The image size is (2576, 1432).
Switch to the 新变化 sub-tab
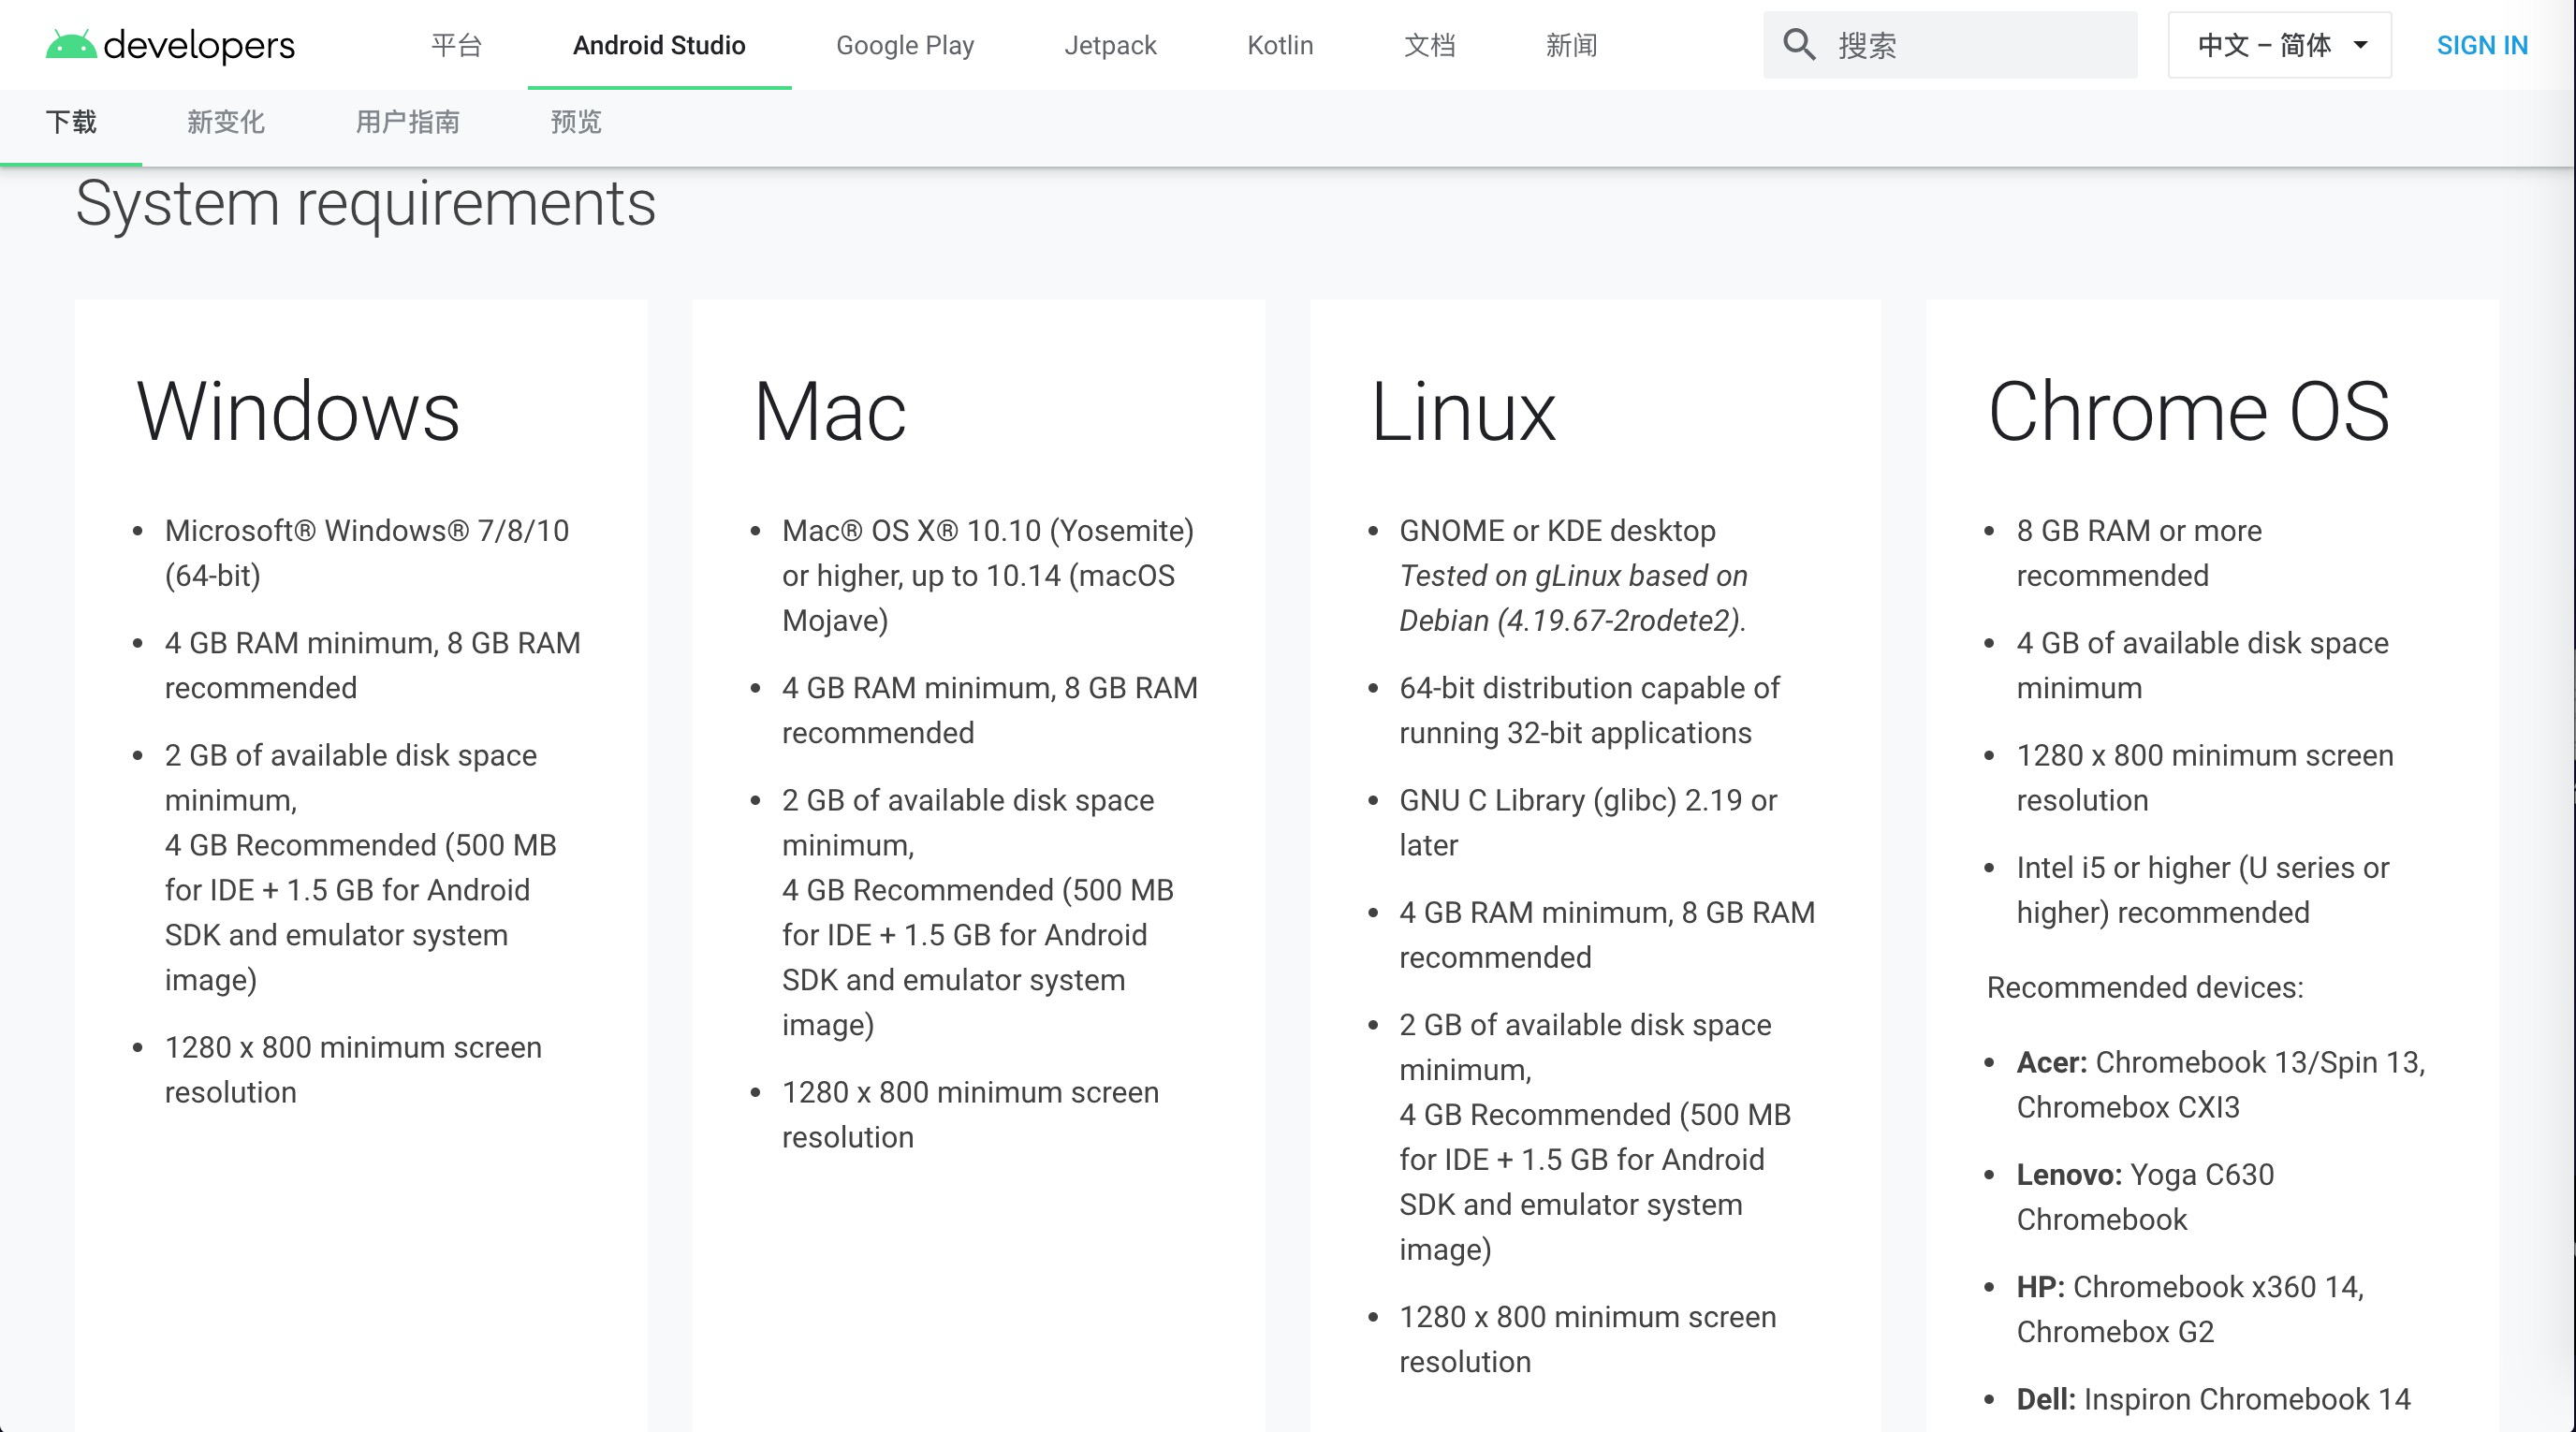[226, 122]
